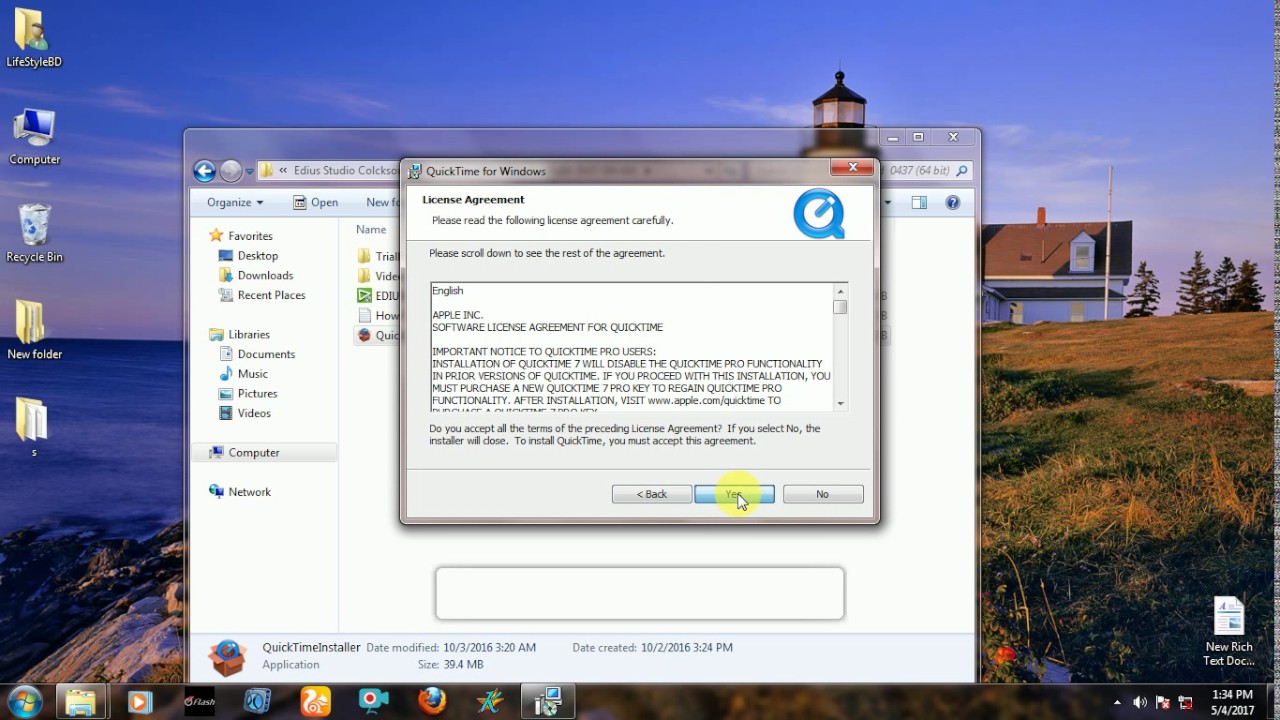
Task: Click the installer taskbar icon
Action: point(548,701)
